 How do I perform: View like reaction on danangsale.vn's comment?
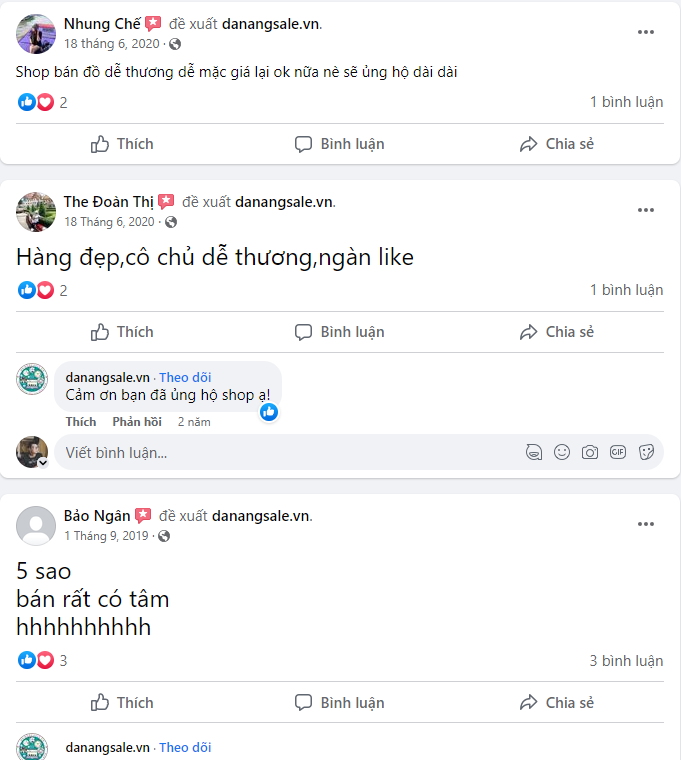click(x=269, y=412)
